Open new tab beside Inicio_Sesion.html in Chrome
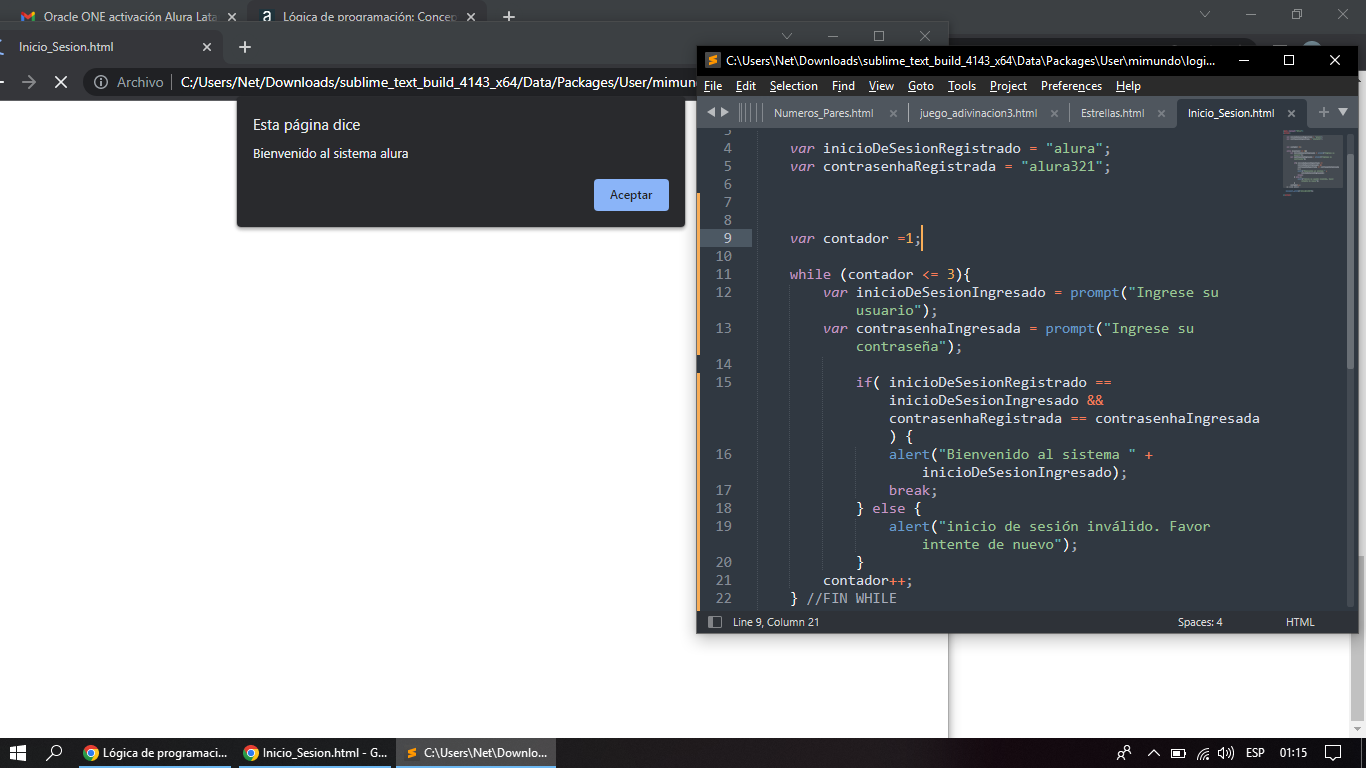The height and width of the screenshot is (768, 1366). (245, 47)
